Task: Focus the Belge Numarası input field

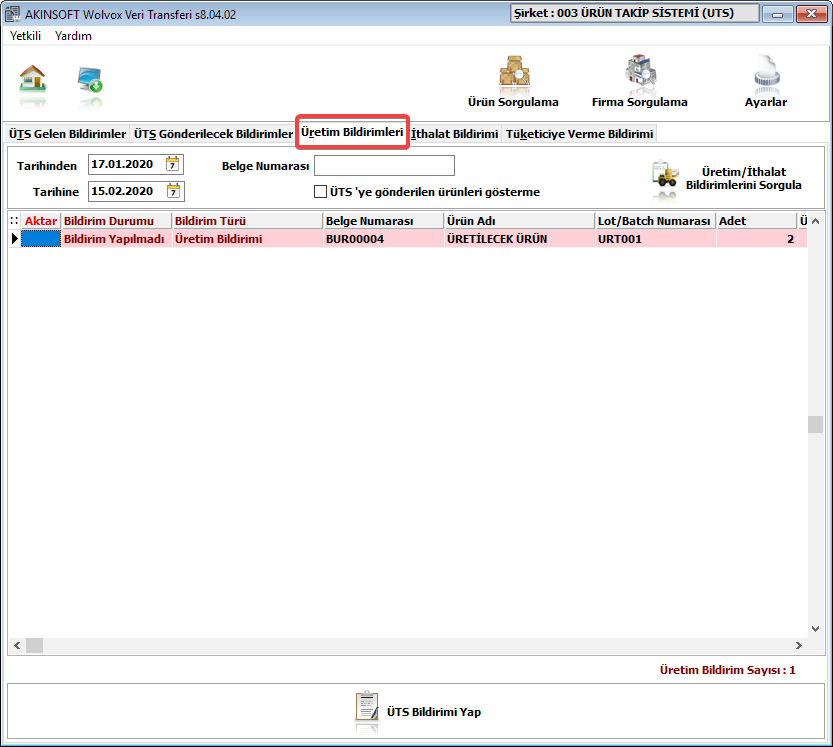Action: [385, 165]
